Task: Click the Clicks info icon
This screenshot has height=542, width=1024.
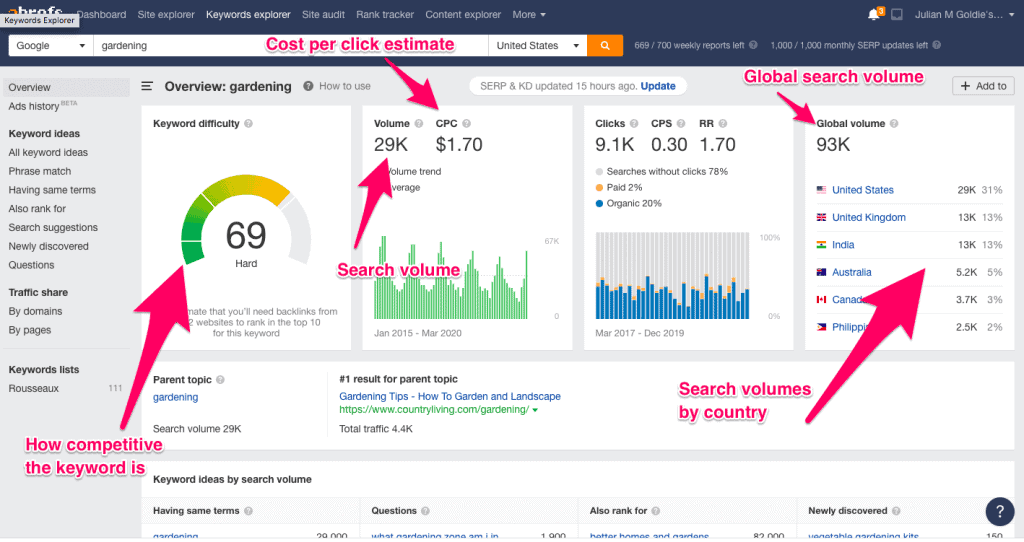Action: click(x=634, y=123)
